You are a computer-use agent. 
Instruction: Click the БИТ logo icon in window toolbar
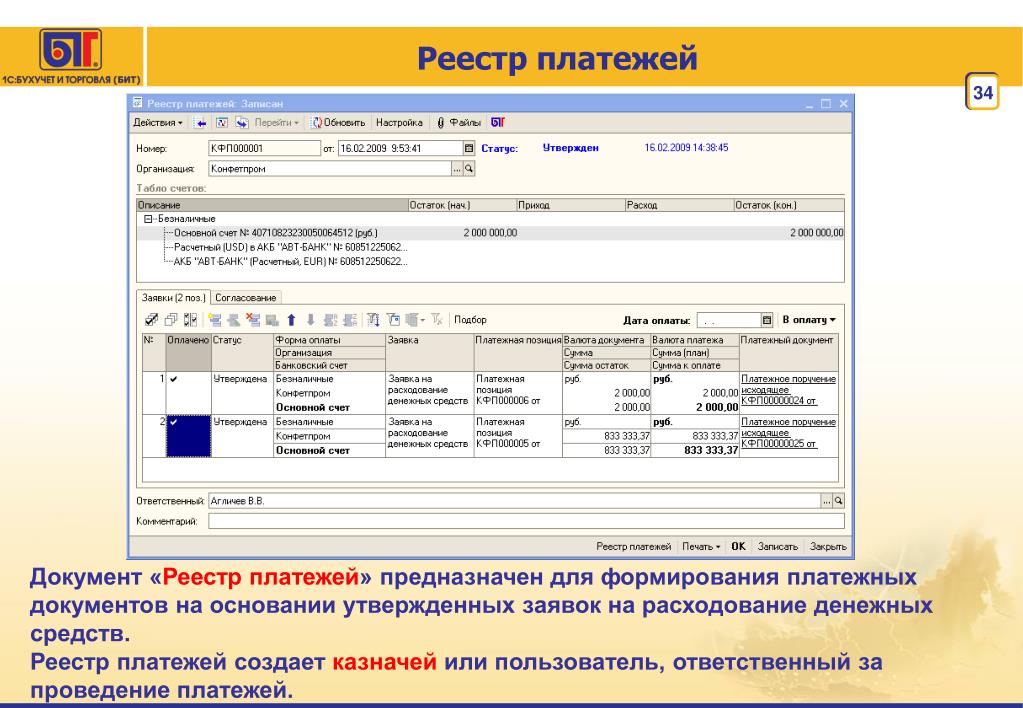pyautogui.click(x=498, y=123)
